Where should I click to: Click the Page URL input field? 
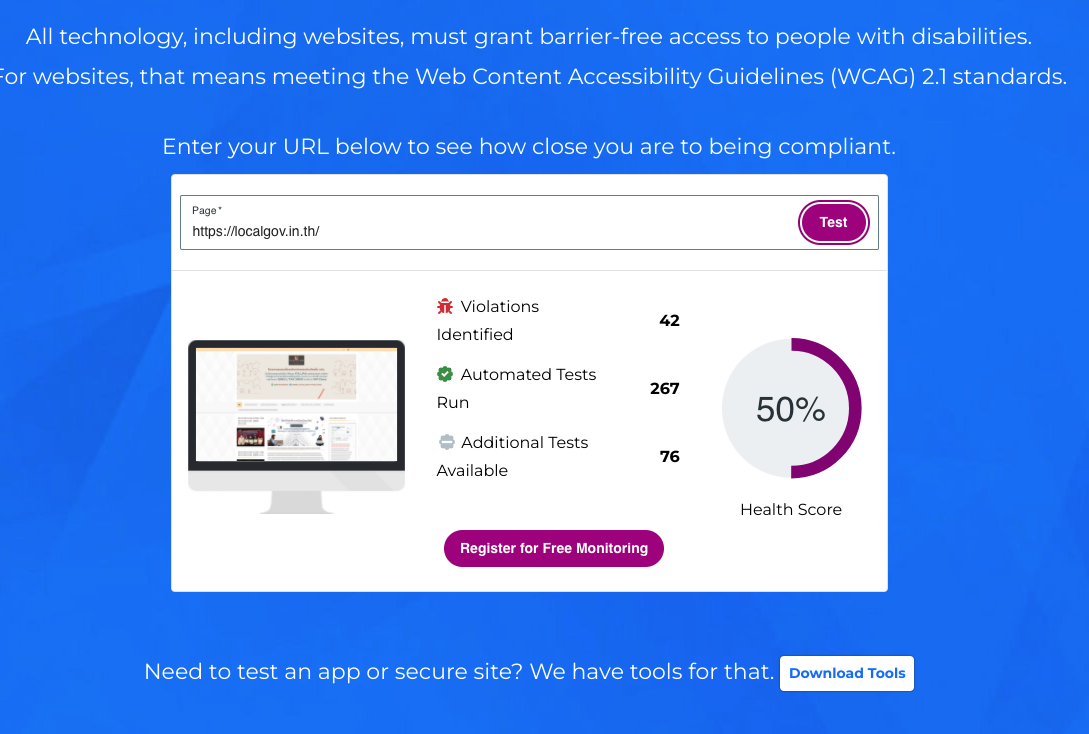486,222
